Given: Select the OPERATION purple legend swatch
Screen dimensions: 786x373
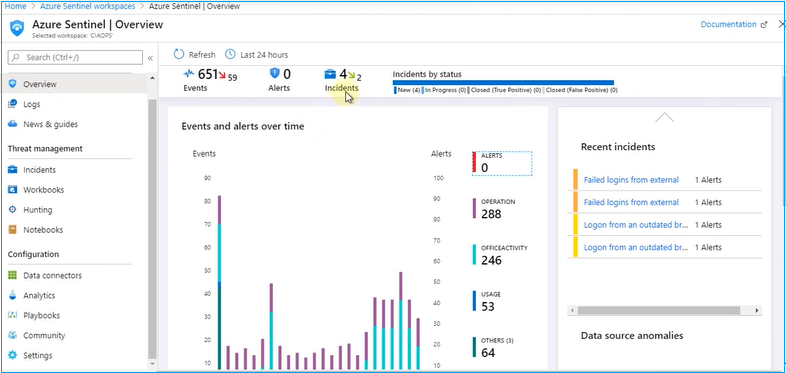Looking at the screenshot, I should coord(474,208).
